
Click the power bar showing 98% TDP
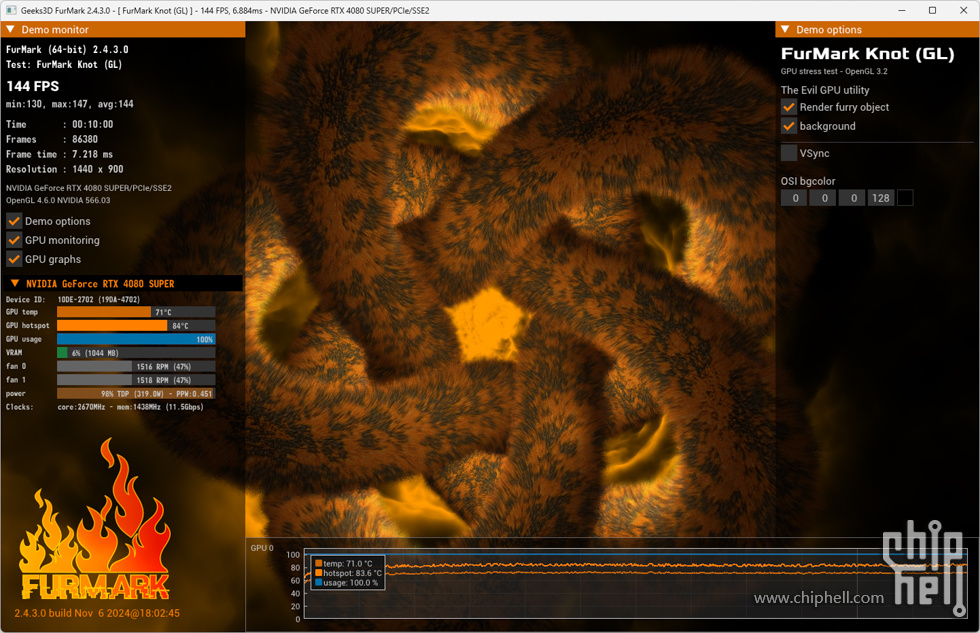(136, 394)
